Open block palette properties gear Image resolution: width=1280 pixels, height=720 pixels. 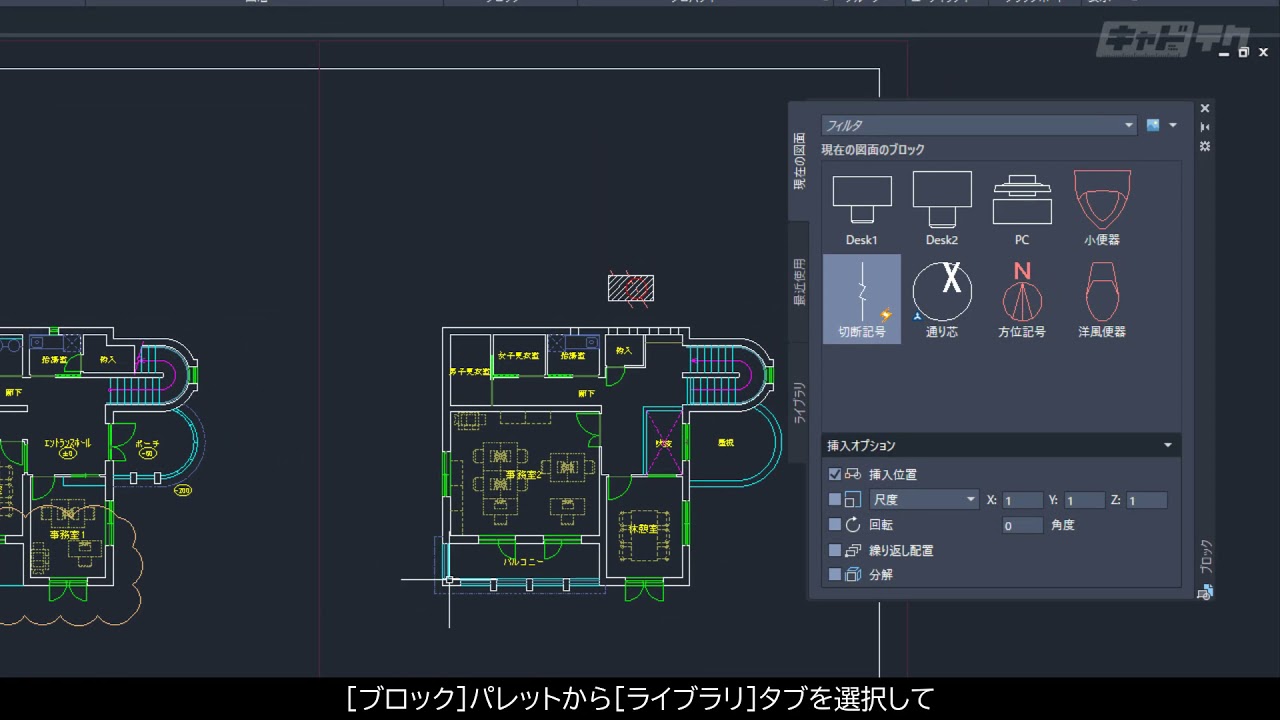pos(1205,146)
